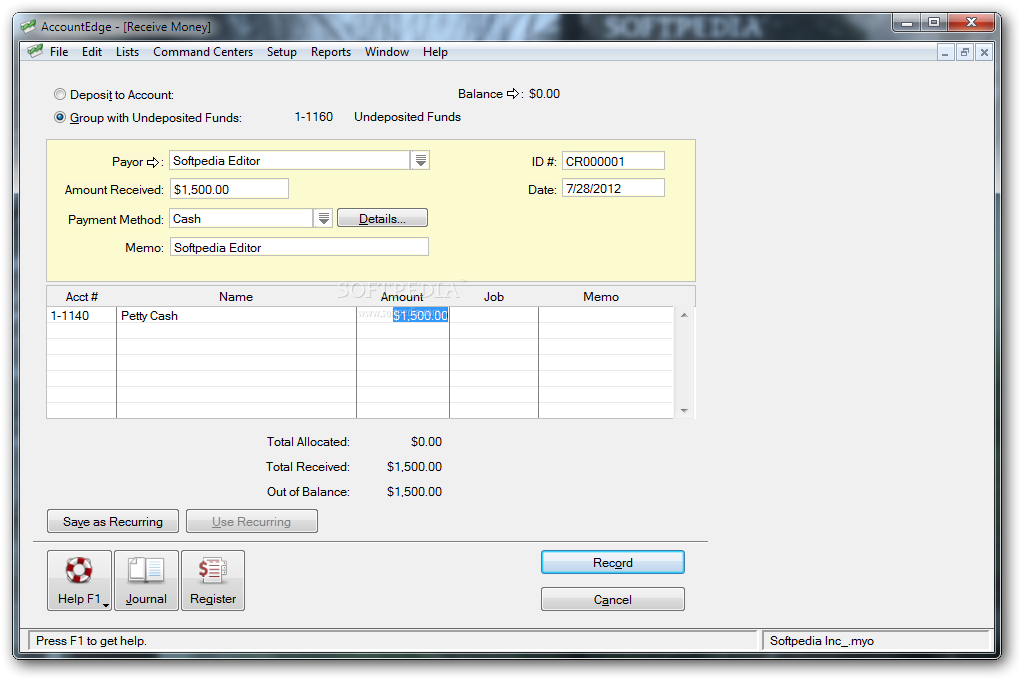Open the Window menu
Viewport: 1022px width, 680px height.
point(387,52)
